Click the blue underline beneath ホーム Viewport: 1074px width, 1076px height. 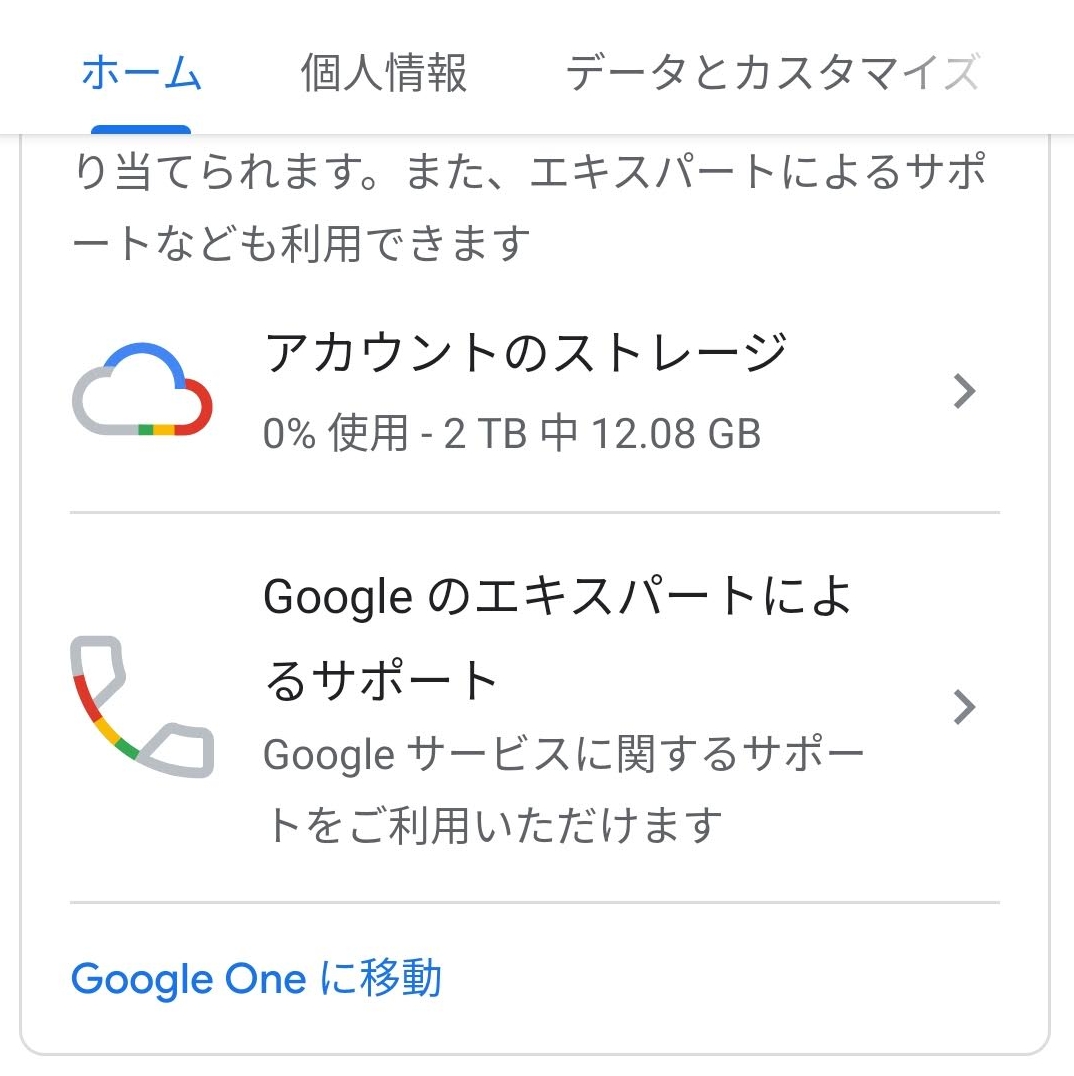coord(141,129)
